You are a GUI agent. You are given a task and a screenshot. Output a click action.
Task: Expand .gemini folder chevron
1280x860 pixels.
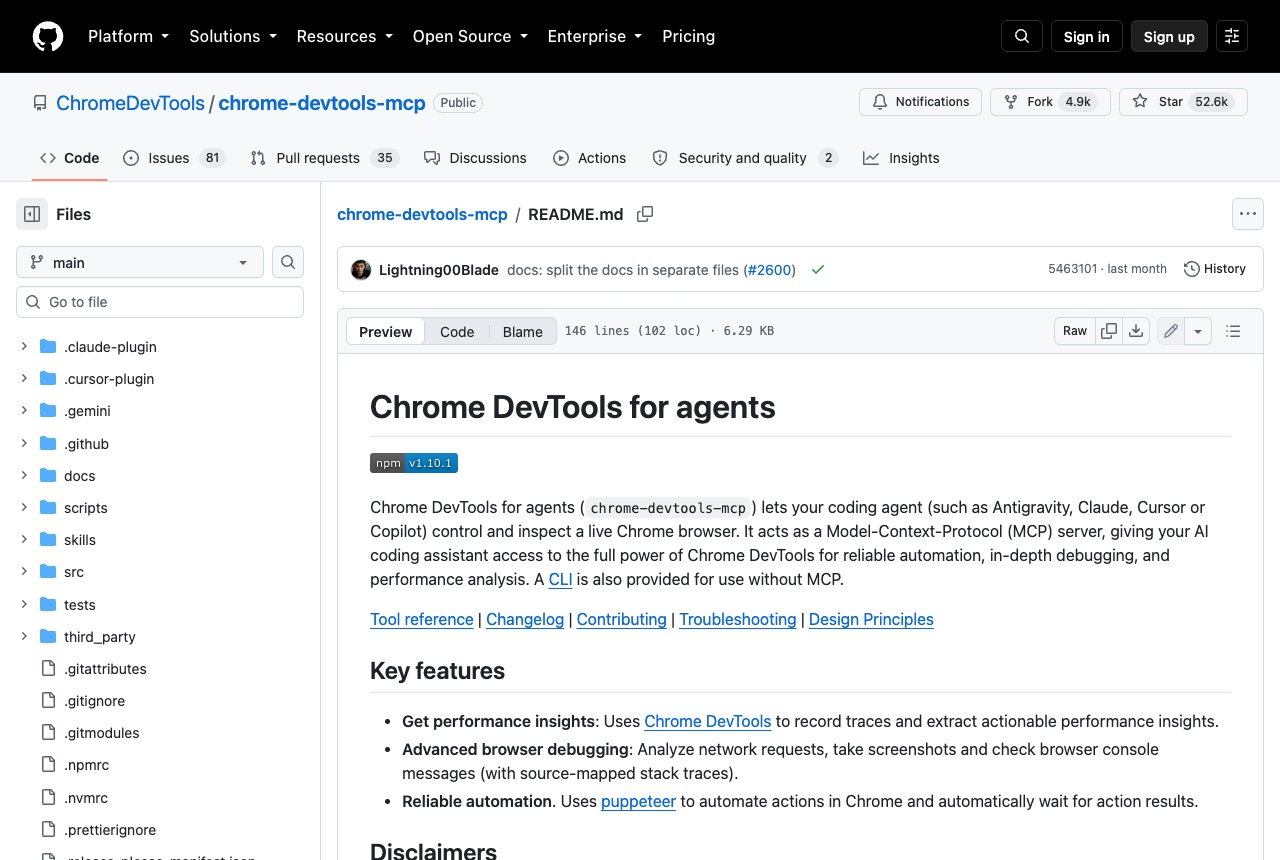click(x=24, y=411)
